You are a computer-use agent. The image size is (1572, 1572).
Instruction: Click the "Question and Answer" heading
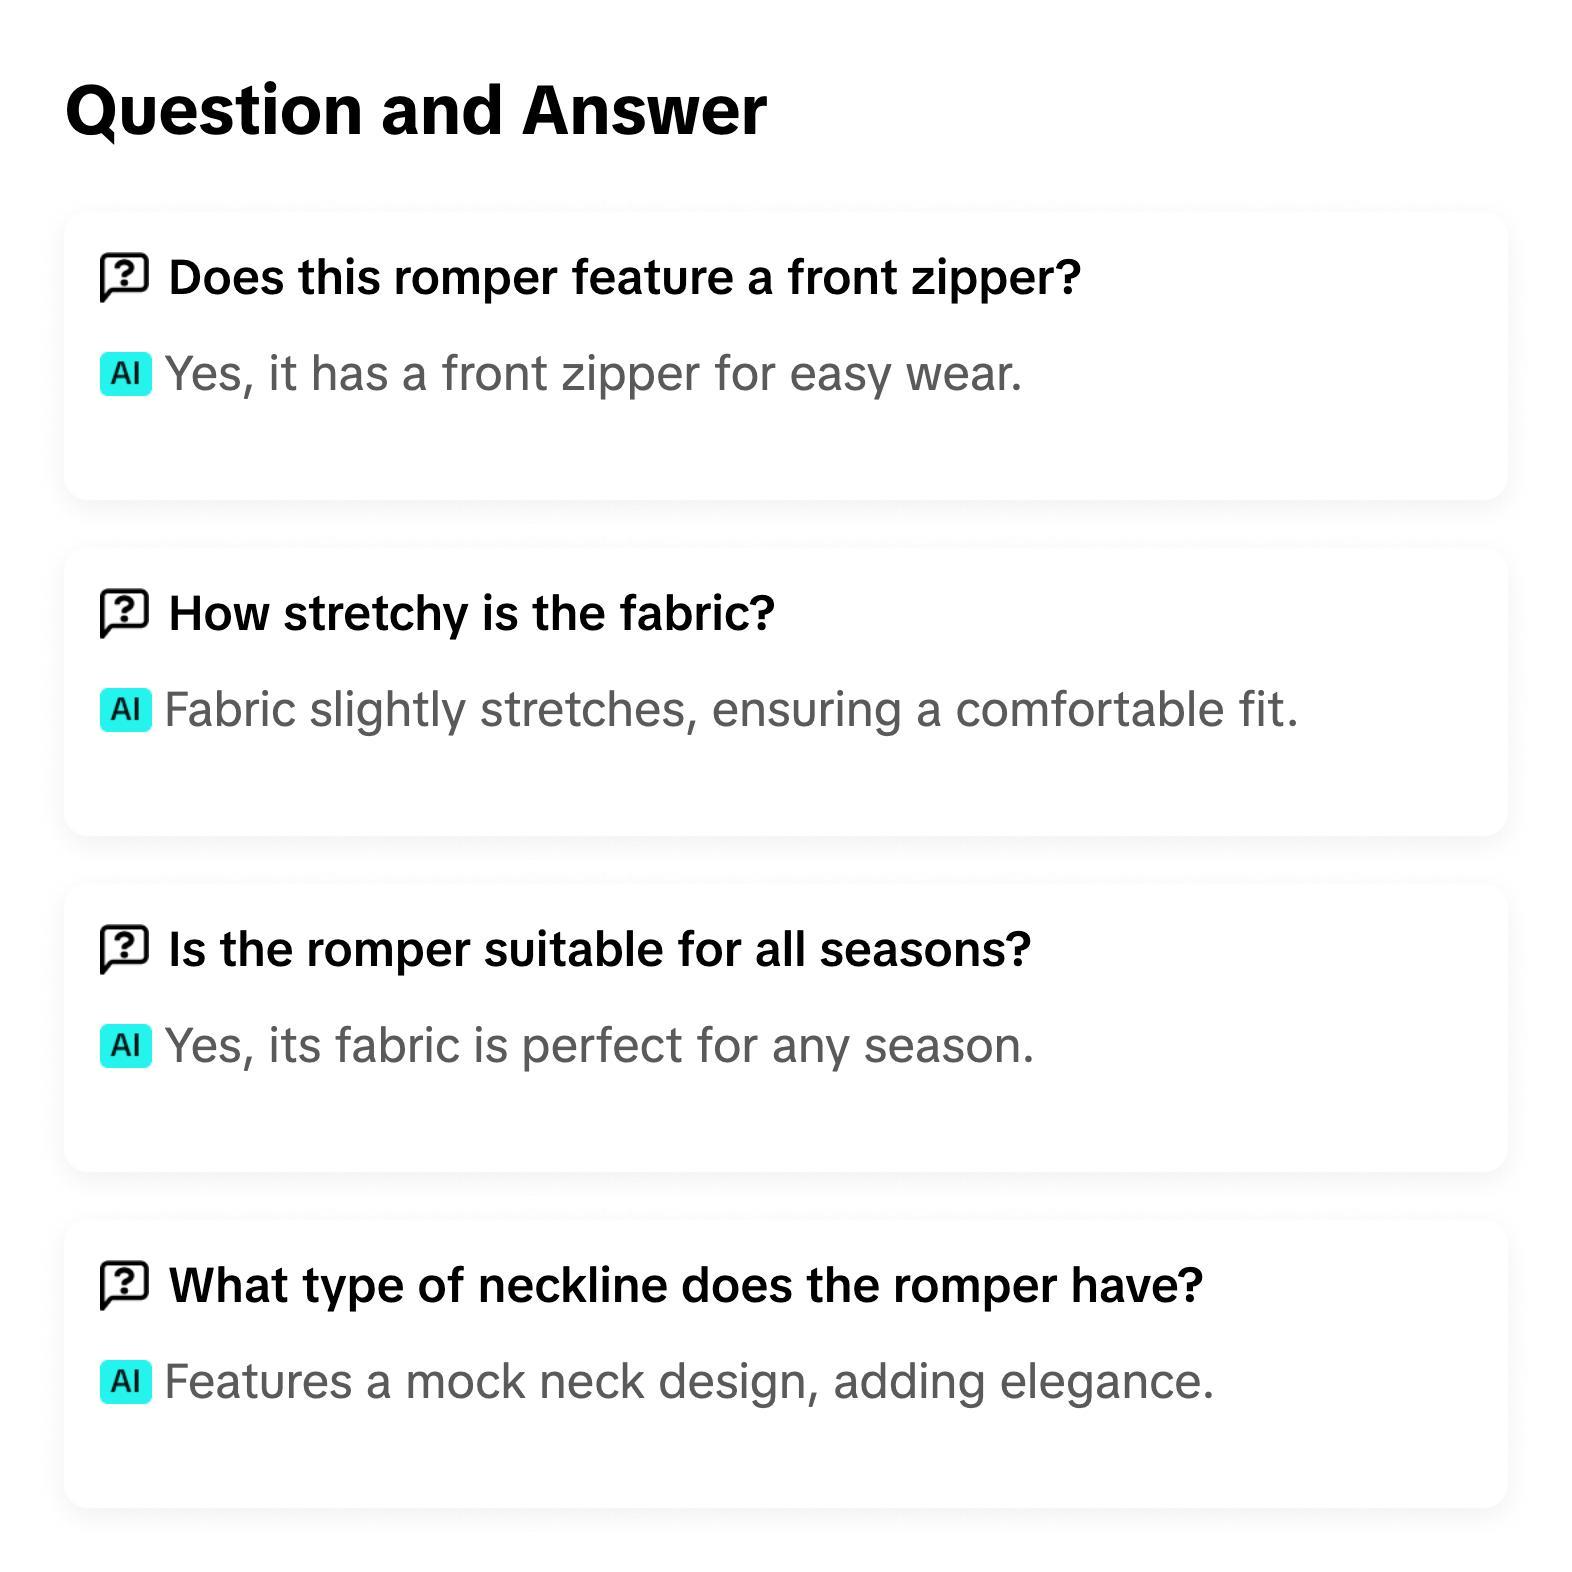click(x=416, y=110)
